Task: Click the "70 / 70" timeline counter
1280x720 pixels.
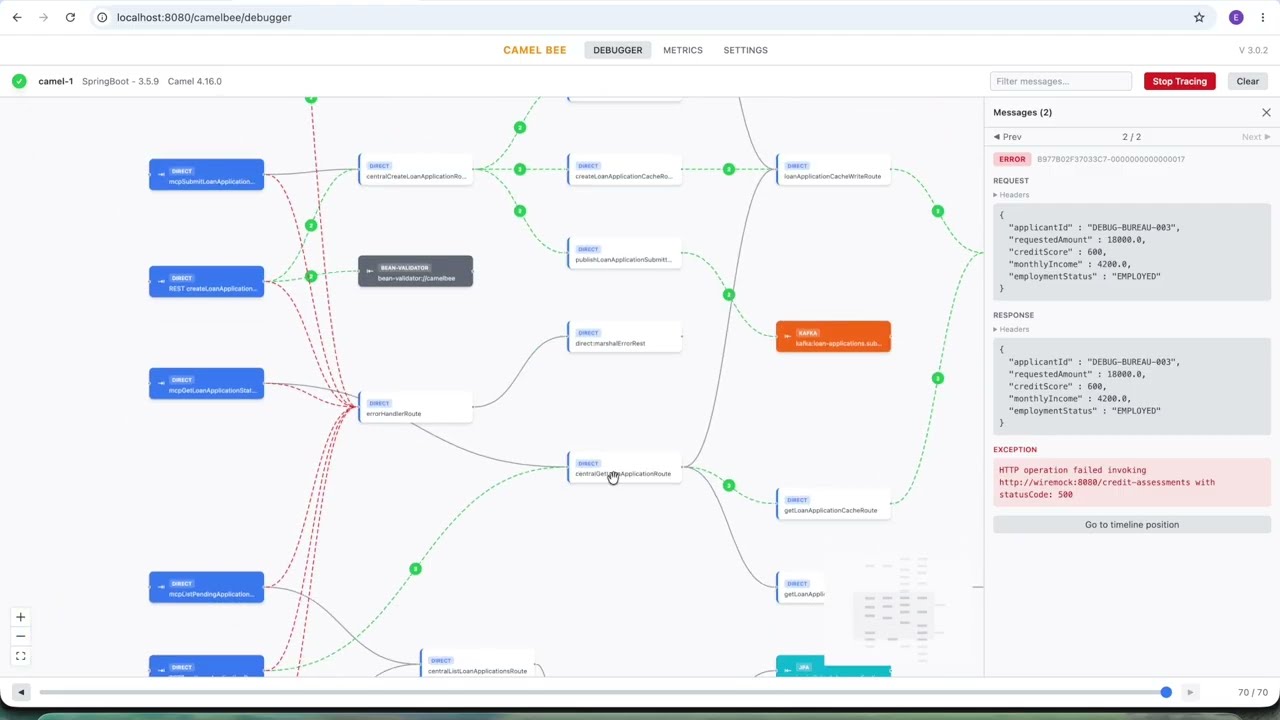Action: coord(1252,692)
